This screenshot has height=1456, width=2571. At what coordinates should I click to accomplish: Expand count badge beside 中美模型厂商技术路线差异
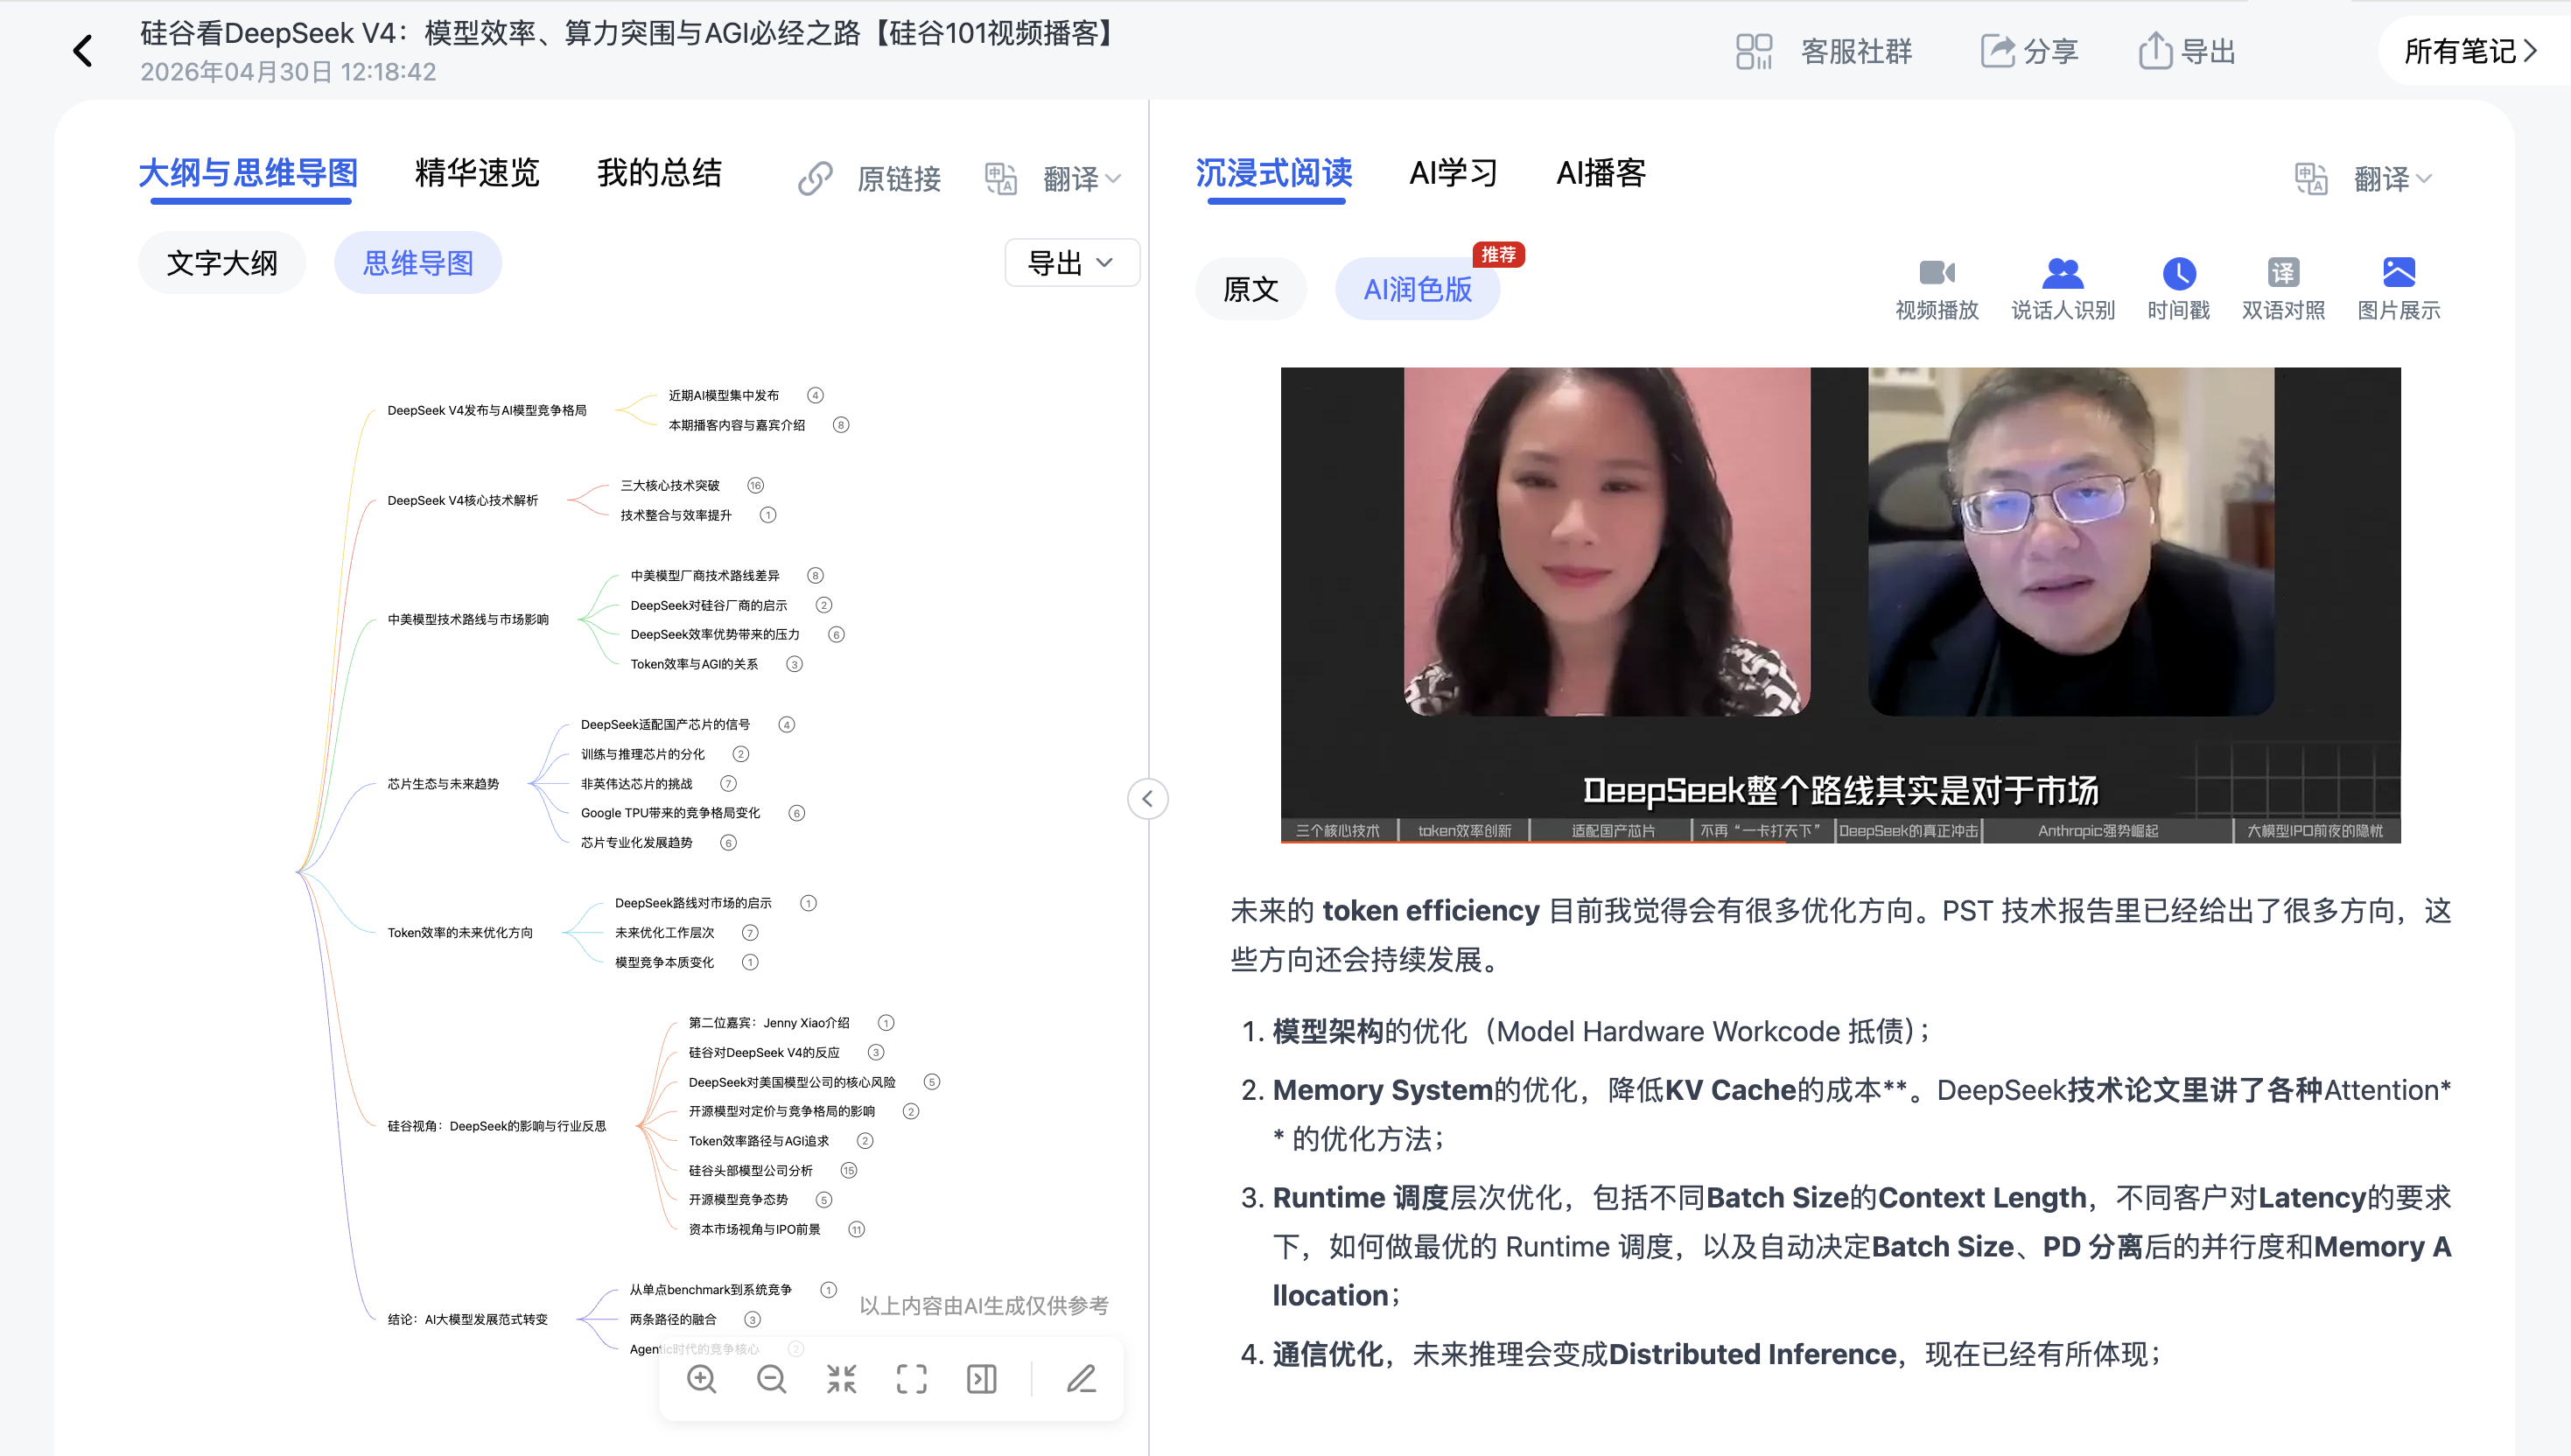816,576
